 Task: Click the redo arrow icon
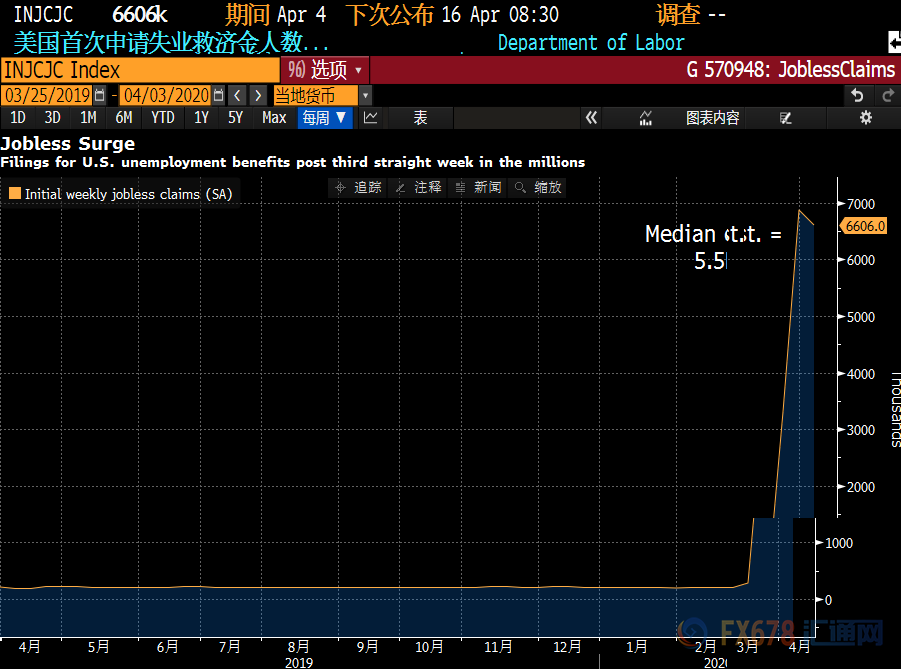[887, 95]
